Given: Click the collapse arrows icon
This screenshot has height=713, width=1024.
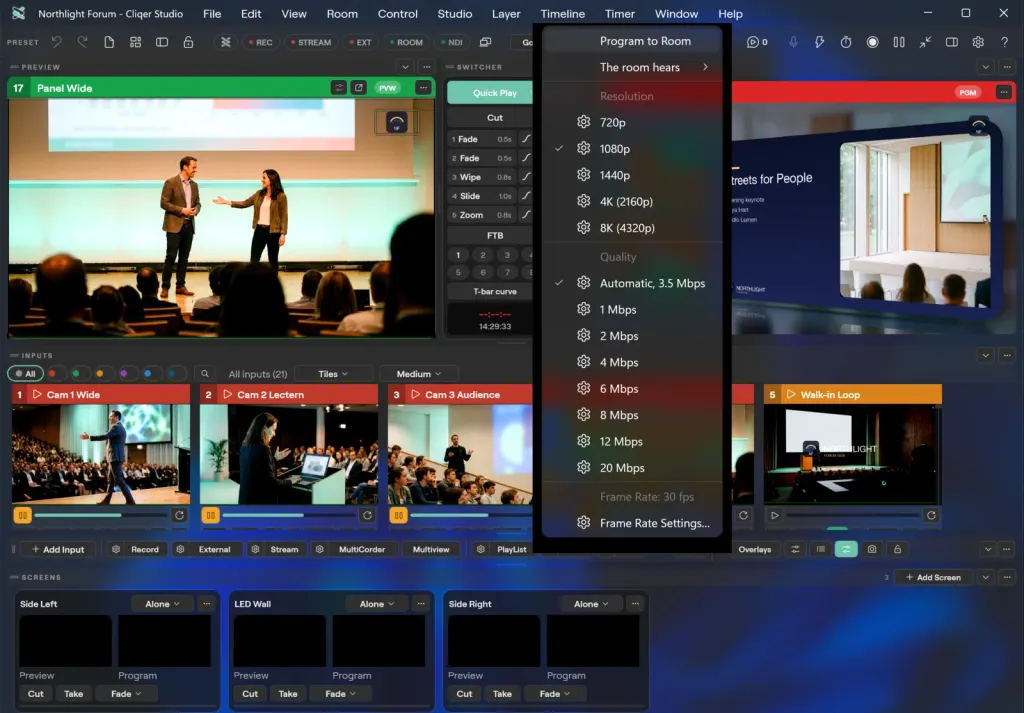Looking at the screenshot, I should pos(925,42).
